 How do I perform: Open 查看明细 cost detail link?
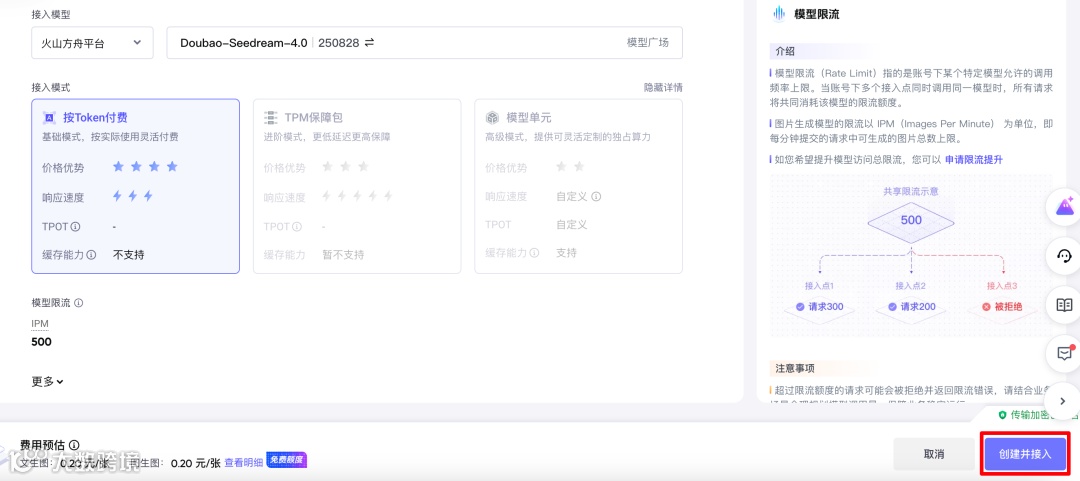[243, 462]
